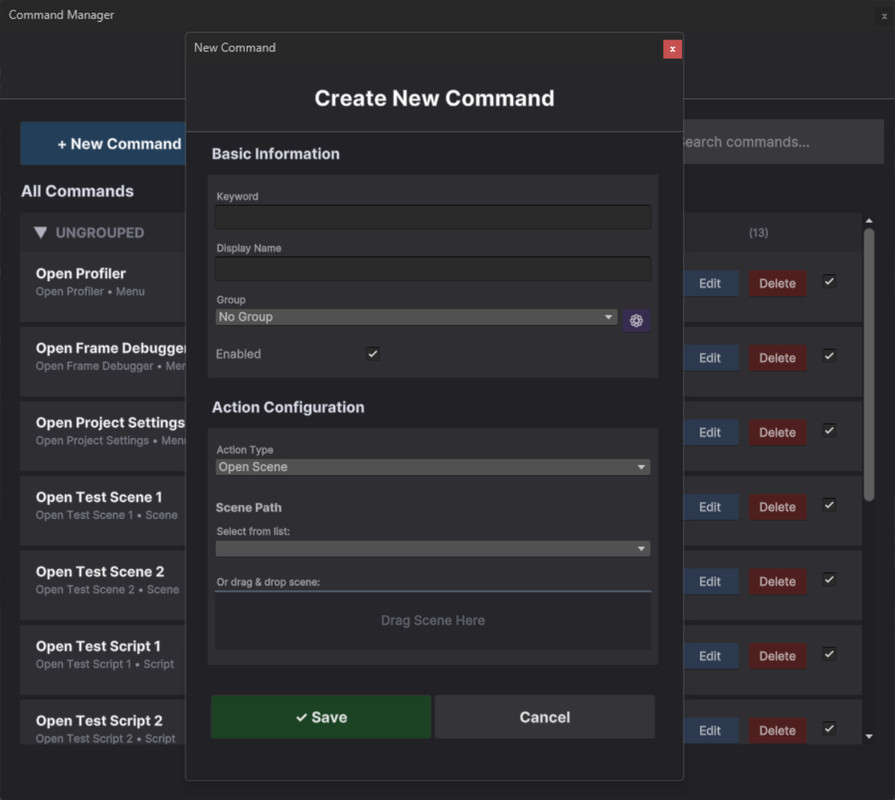The image size is (895, 800).
Task: Cancel creating the command
Action: (544, 717)
